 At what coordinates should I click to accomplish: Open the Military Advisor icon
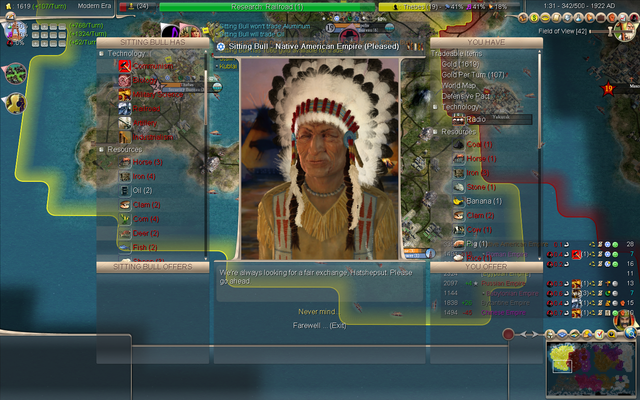[x=568, y=18]
